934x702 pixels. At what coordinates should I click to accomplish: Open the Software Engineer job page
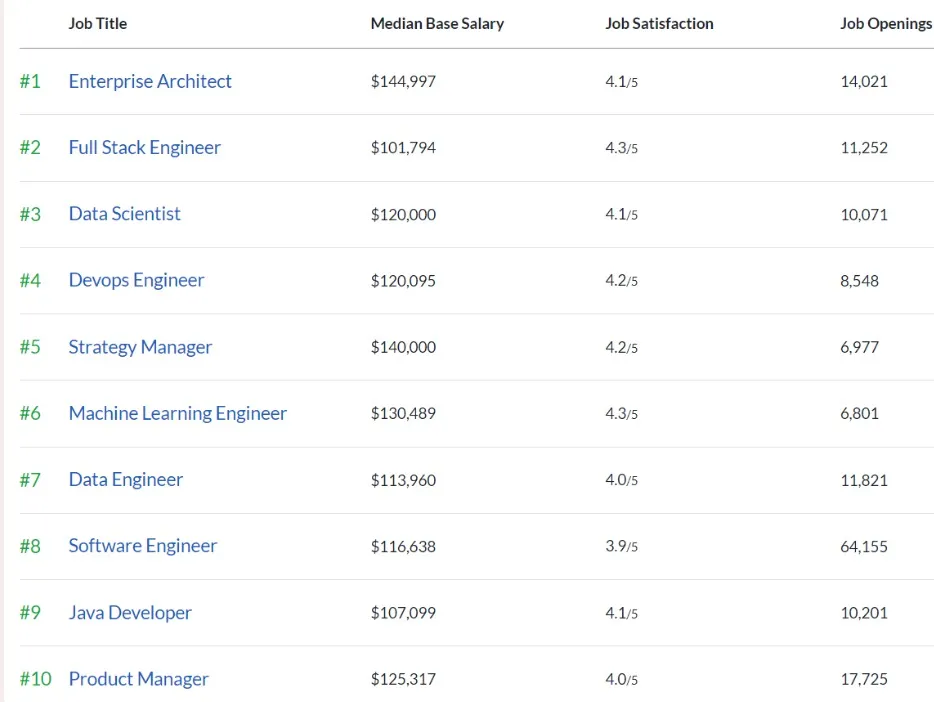142,546
